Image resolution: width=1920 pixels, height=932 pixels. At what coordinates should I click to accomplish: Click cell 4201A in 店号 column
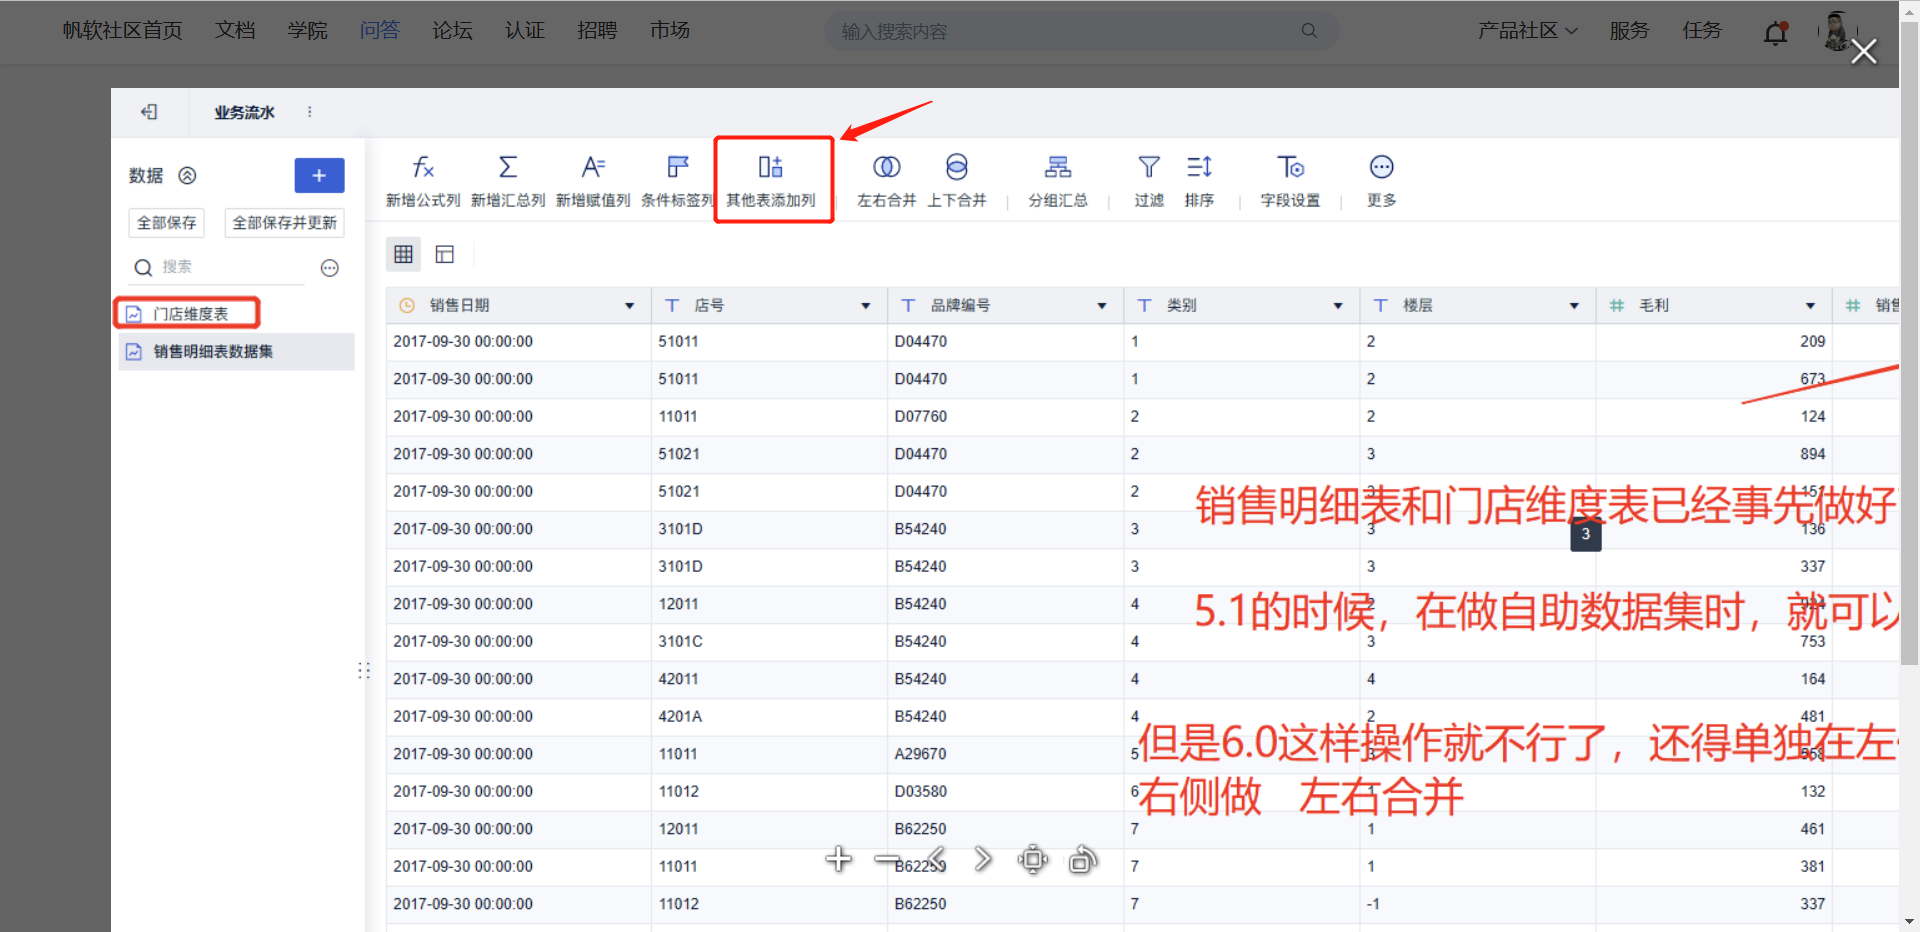tap(769, 717)
